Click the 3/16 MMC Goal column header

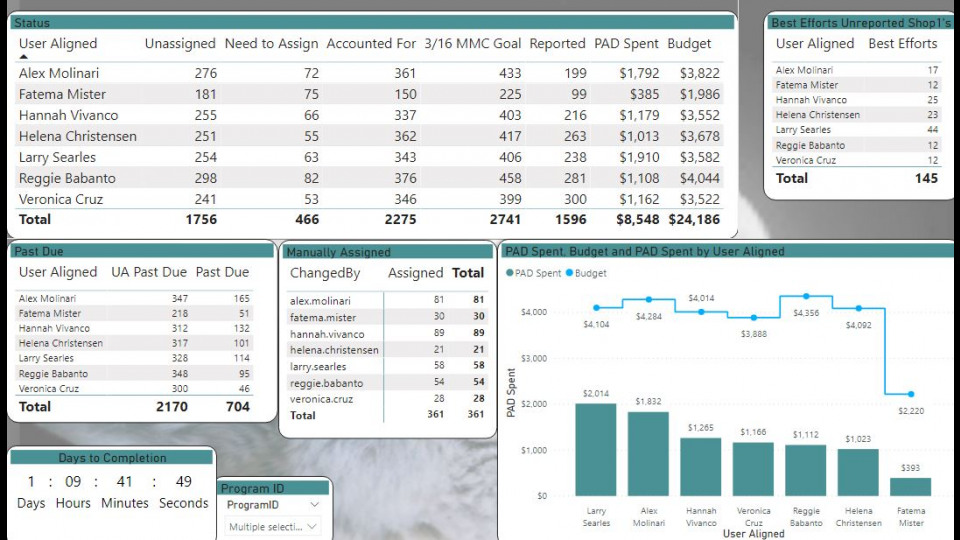[472, 44]
